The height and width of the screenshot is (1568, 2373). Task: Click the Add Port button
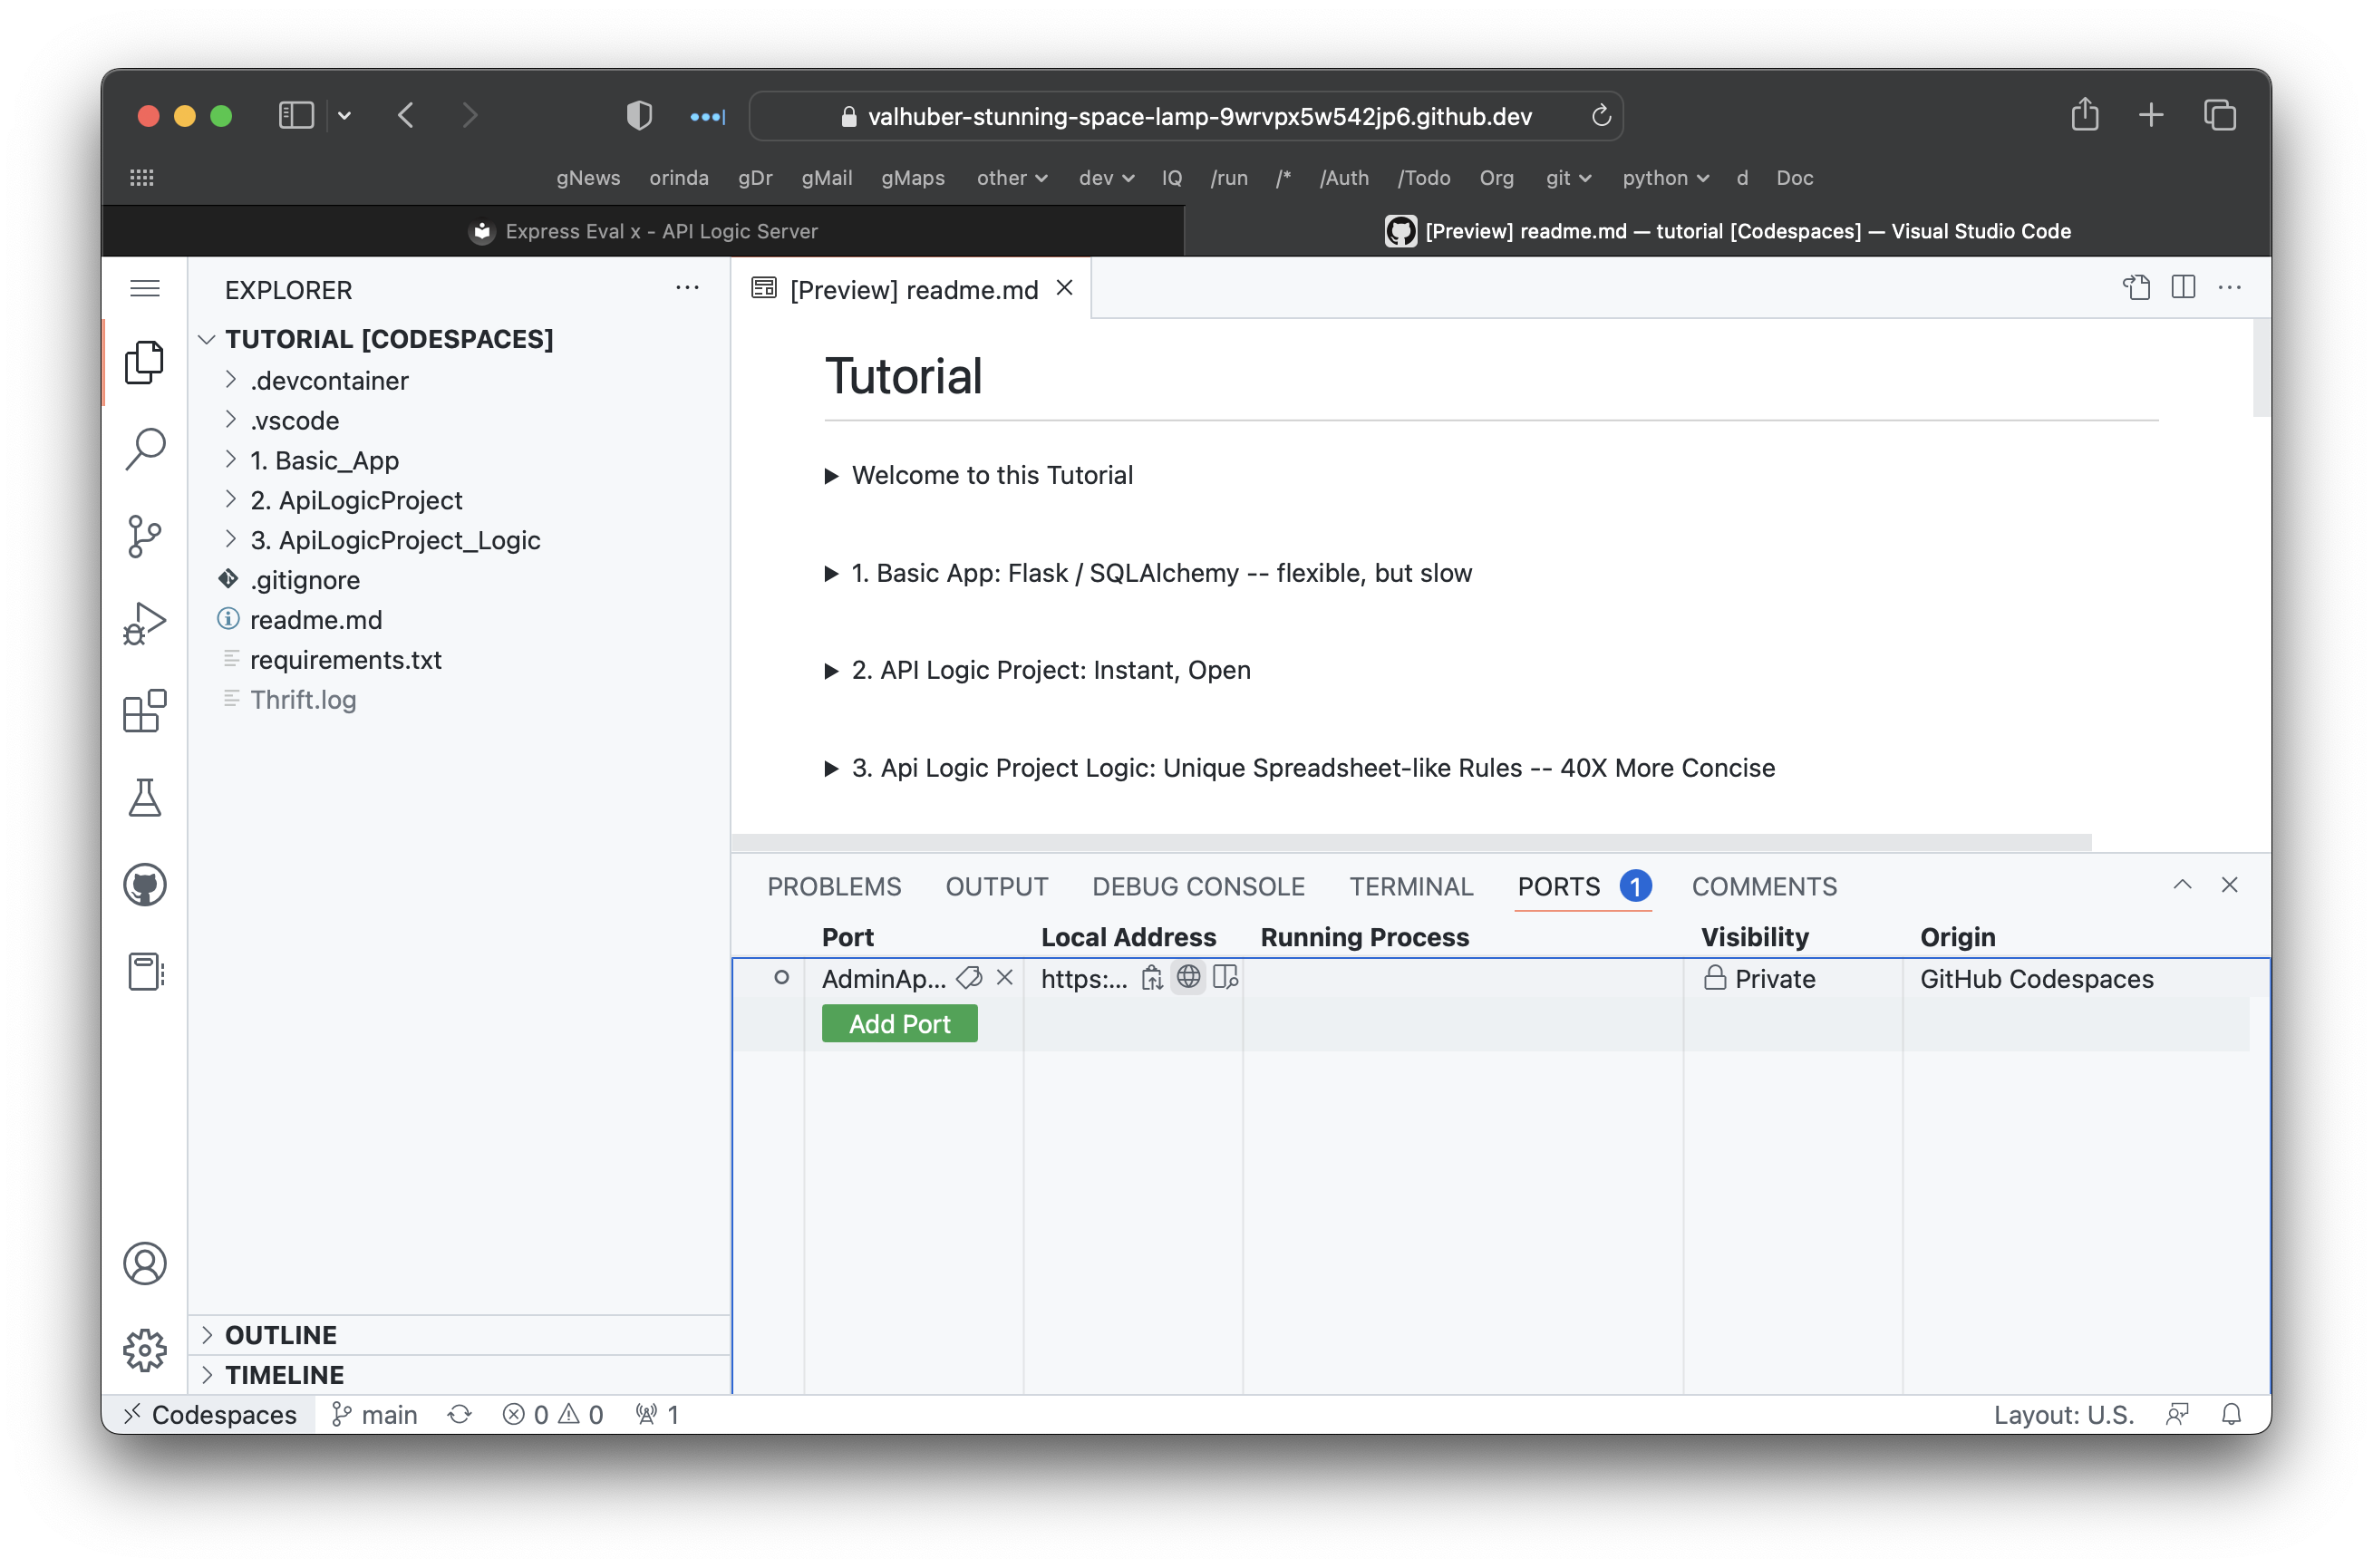[x=897, y=1022]
